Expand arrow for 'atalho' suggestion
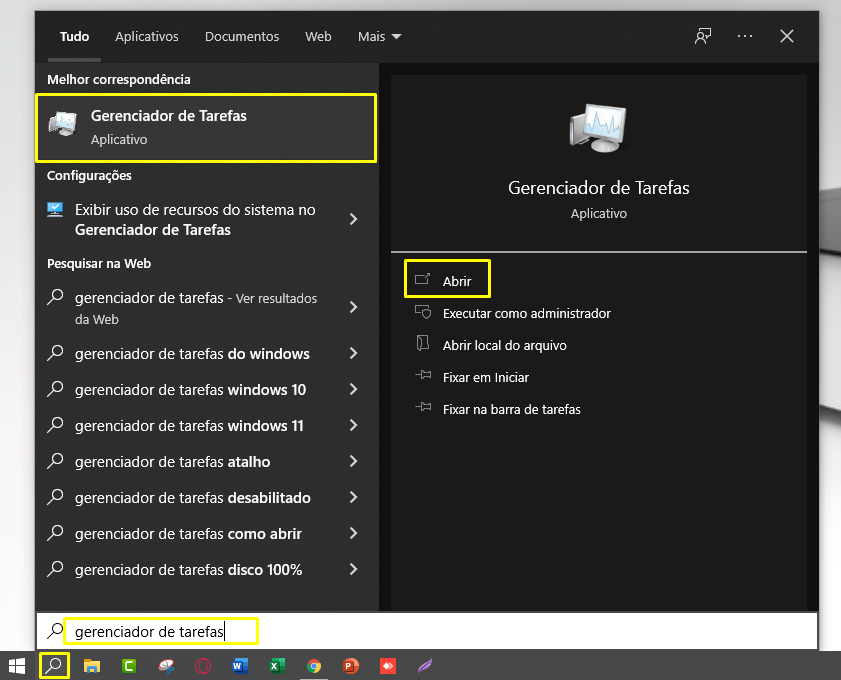 [x=353, y=461]
